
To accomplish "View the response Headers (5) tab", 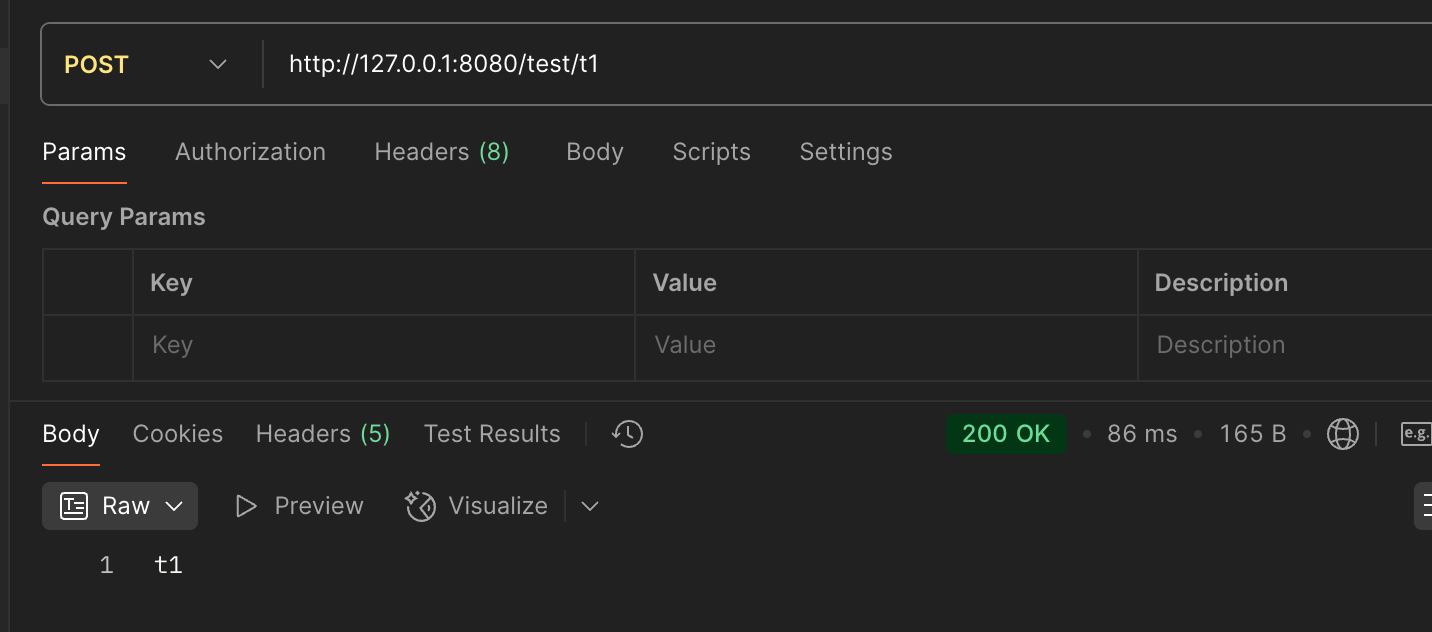I will tap(323, 434).
